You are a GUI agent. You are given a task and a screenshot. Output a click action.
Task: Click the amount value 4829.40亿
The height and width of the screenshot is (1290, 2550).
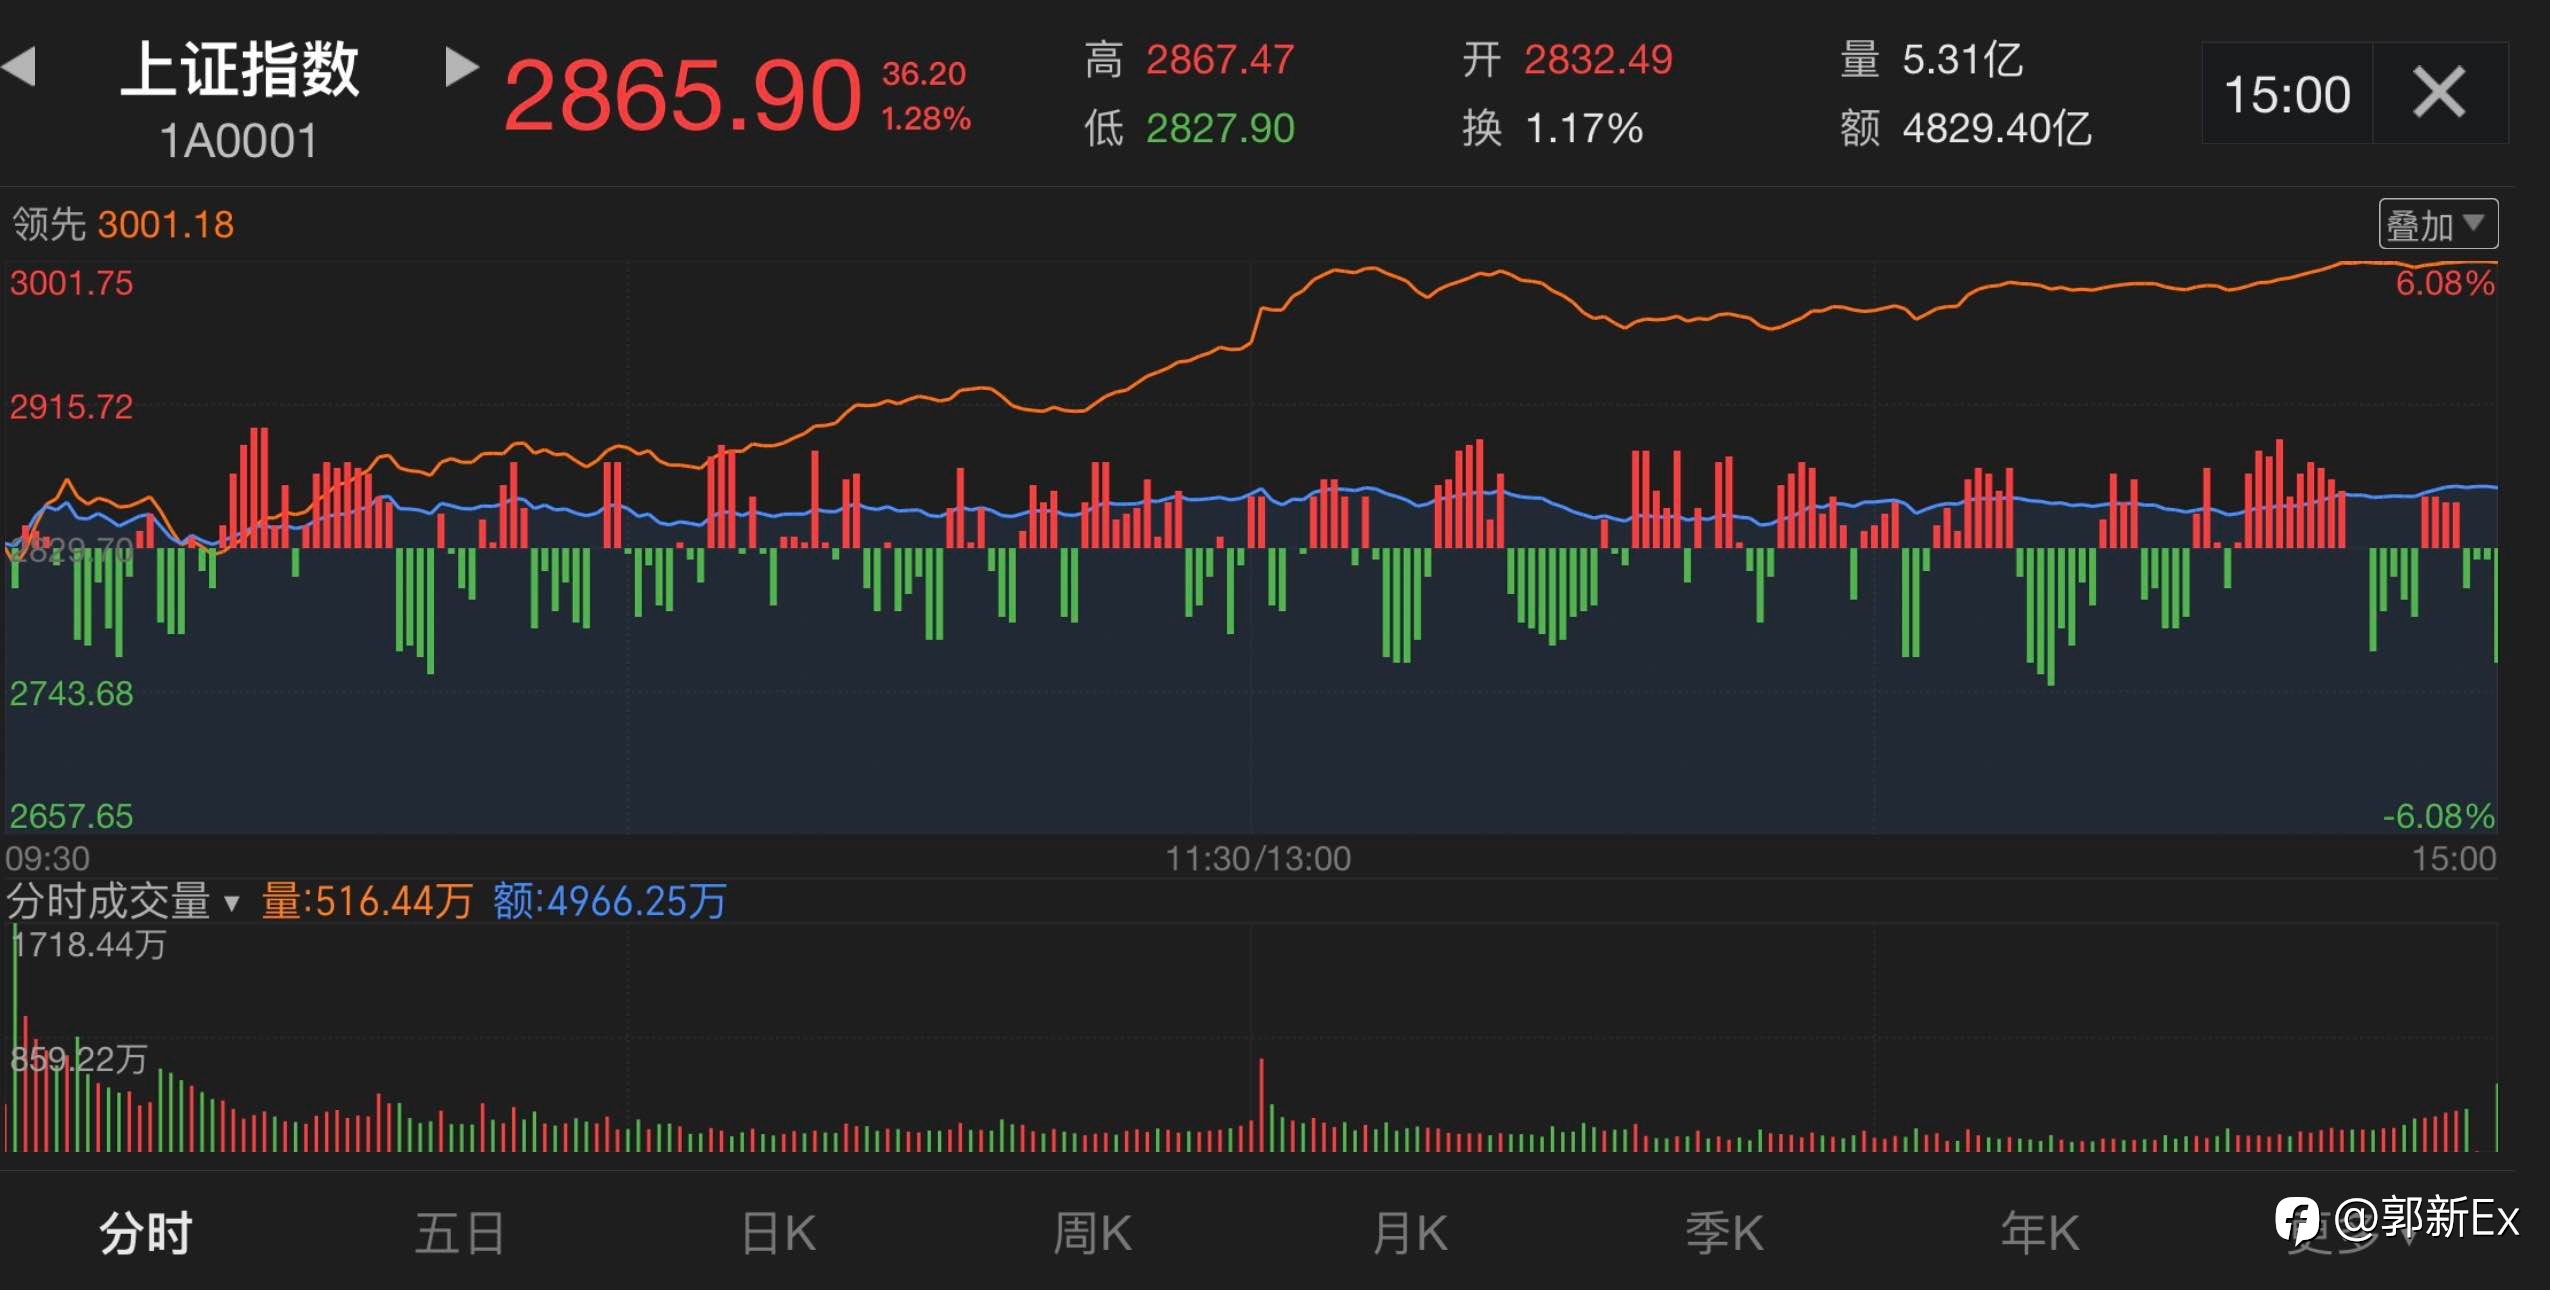[x=1997, y=128]
